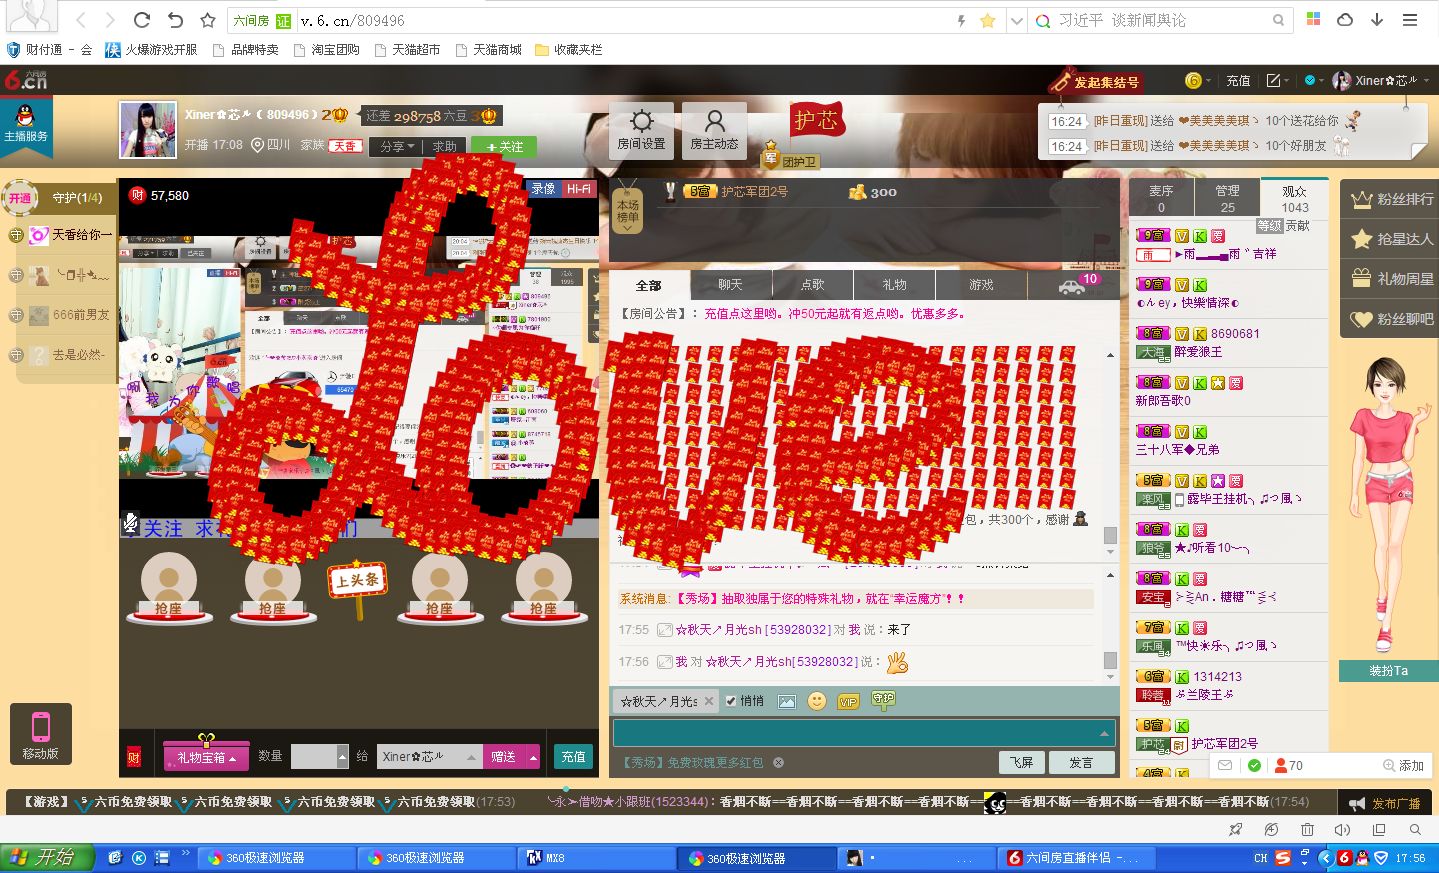Image resolution: width=1439 pixels, height=873 pixels.
Task: Click the magnifier zoom icon in status bar
Action: click(x=1415, y=830)
